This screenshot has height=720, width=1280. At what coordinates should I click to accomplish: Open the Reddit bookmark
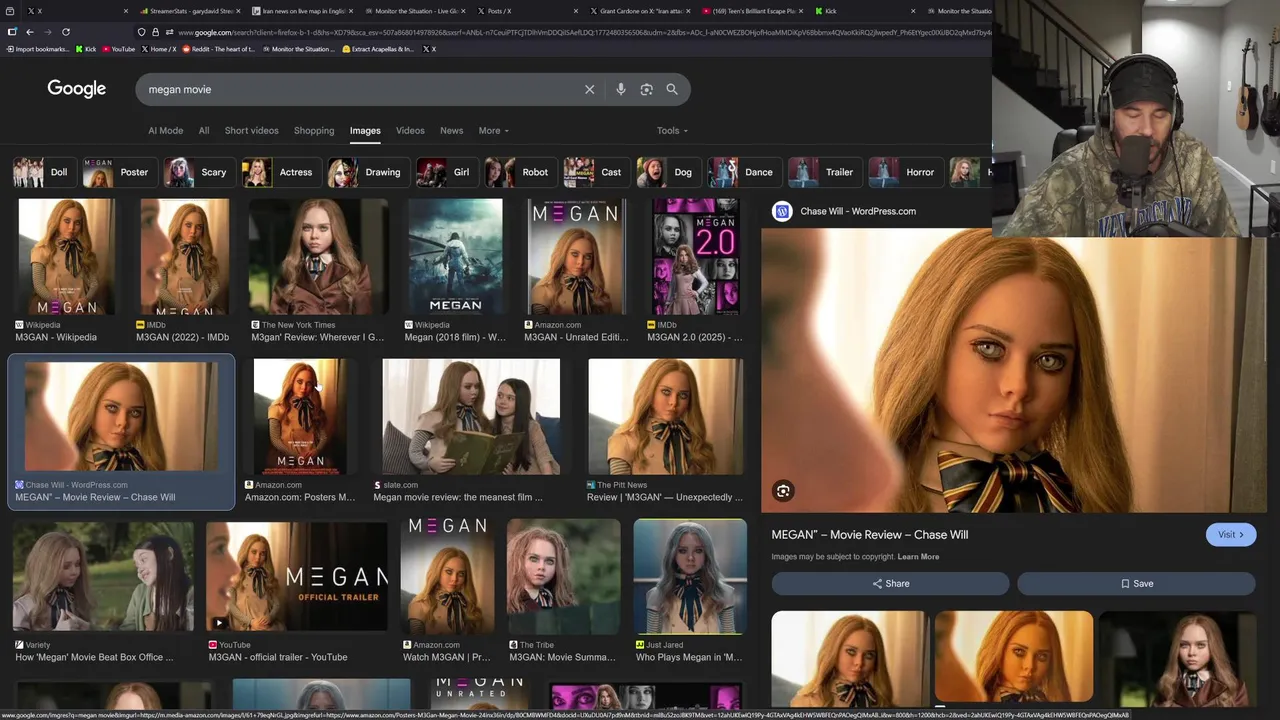(x=219, y=49)
